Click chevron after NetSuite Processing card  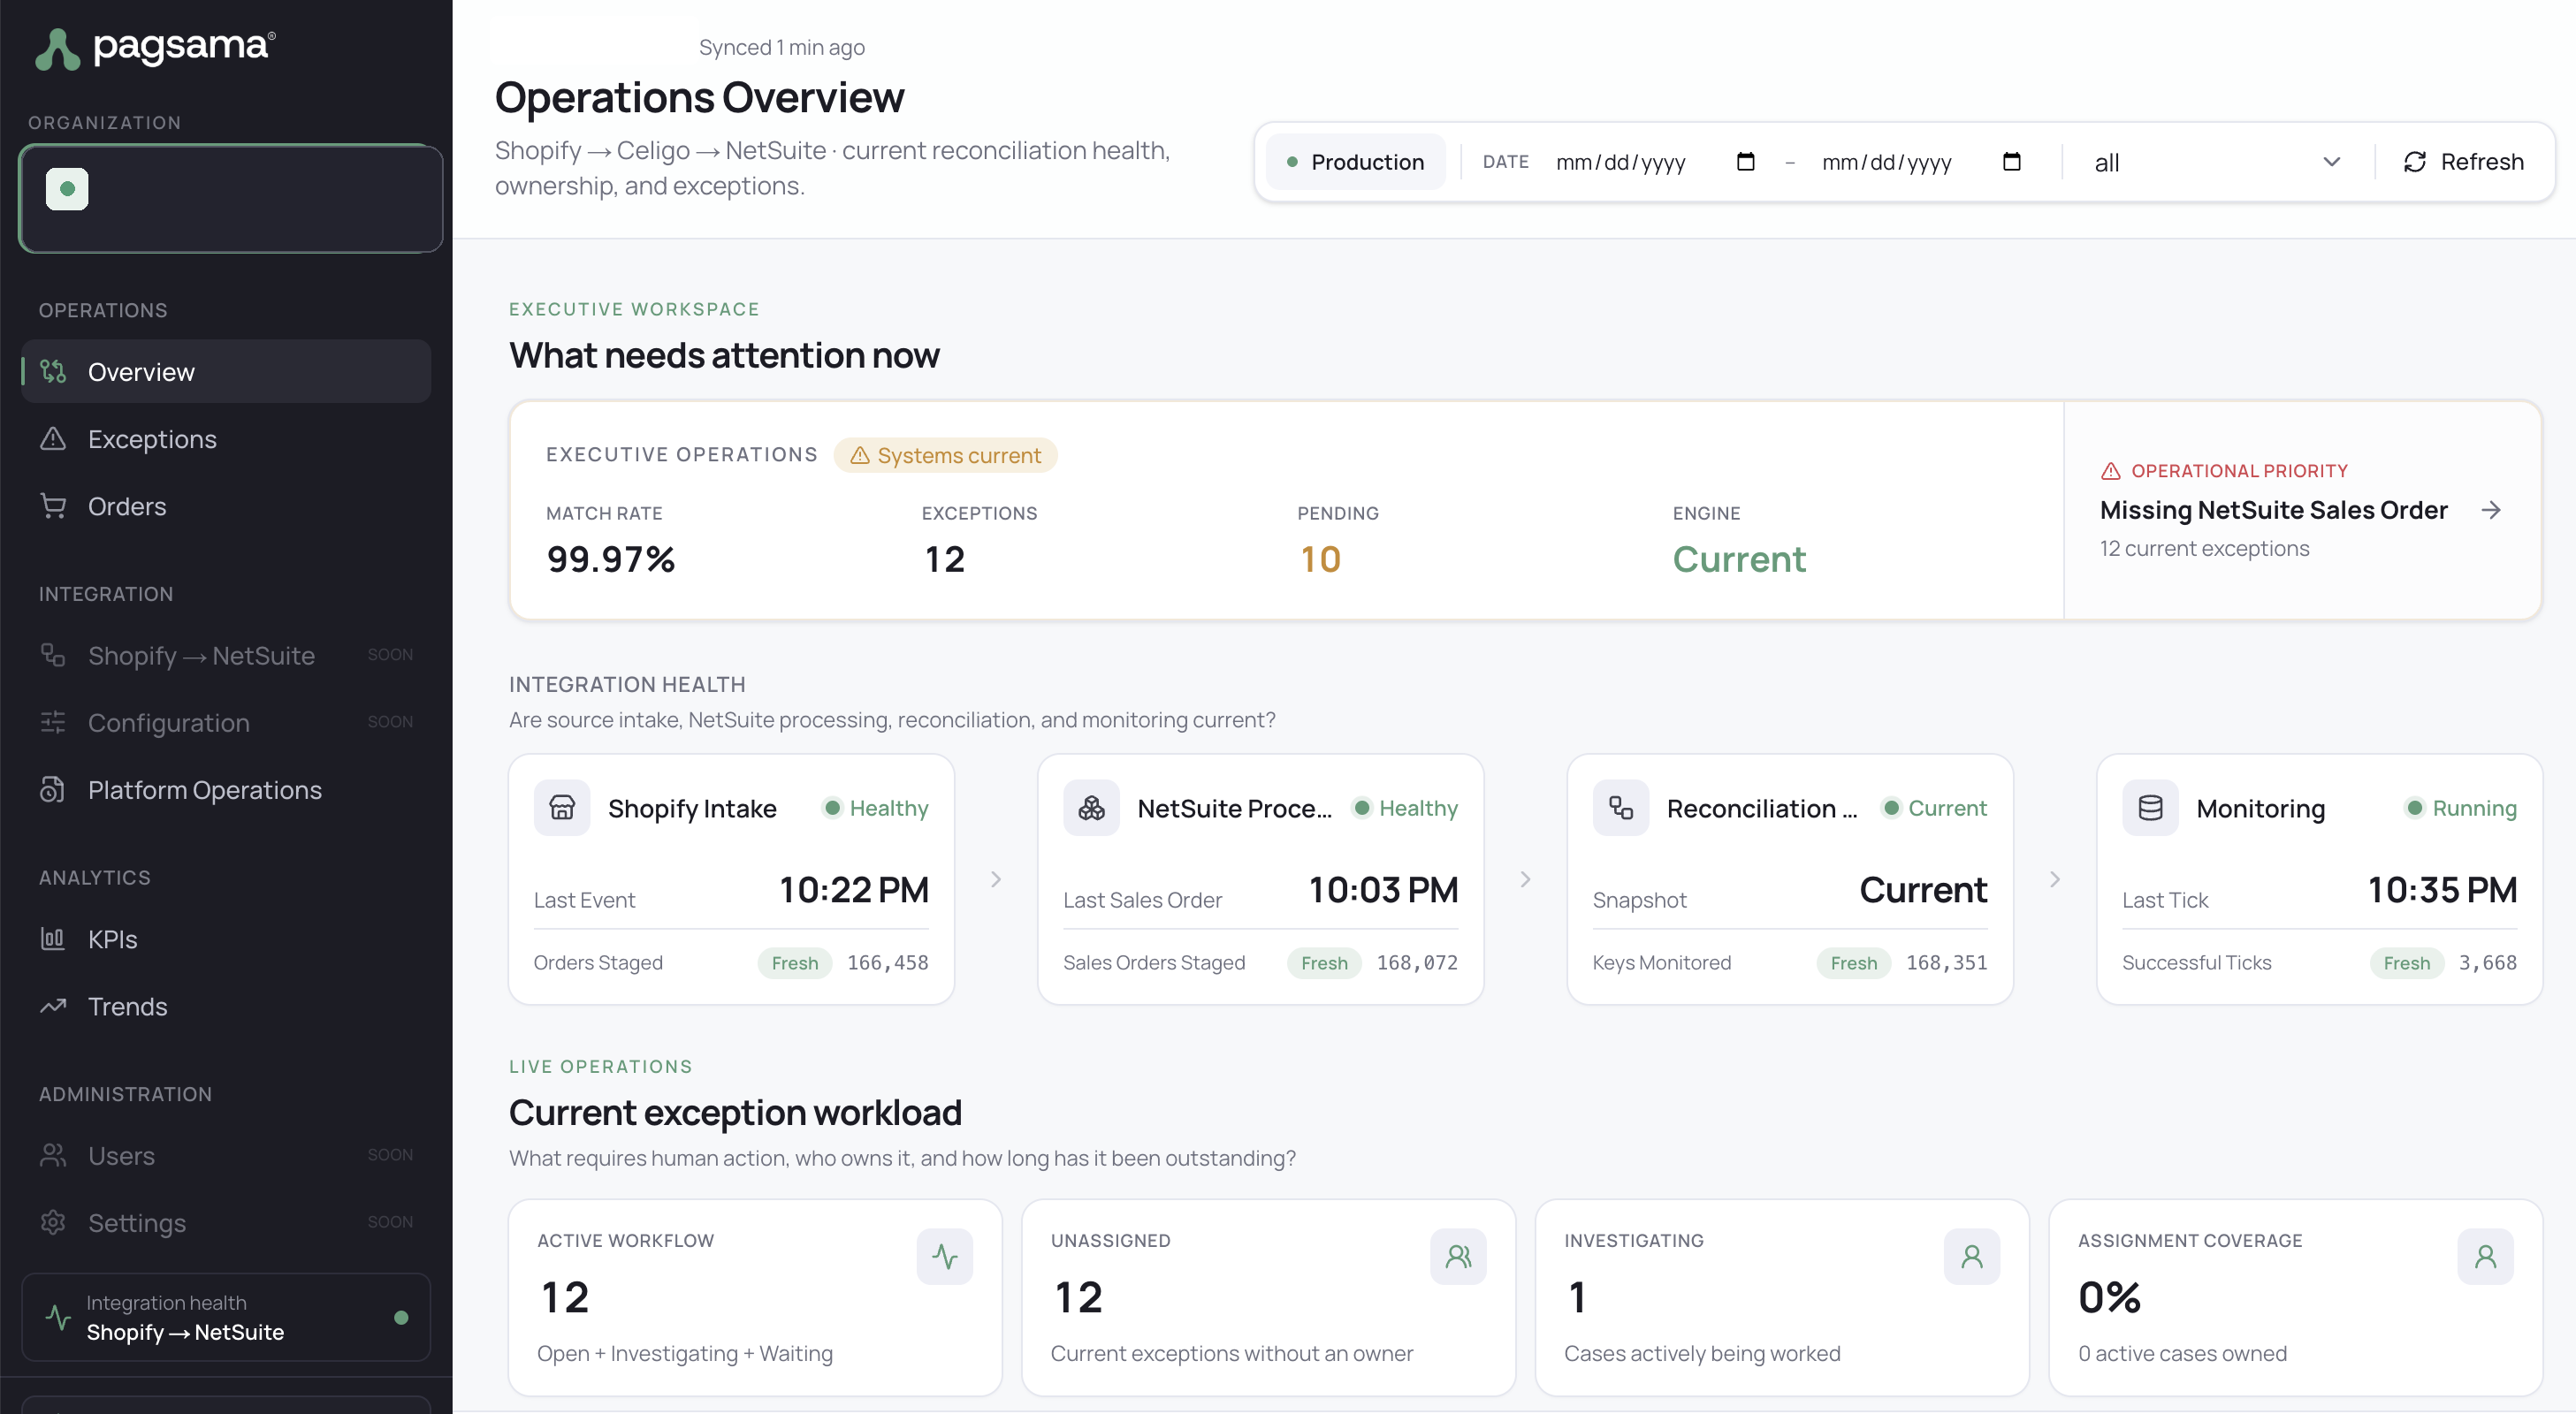pos(1525,879)
